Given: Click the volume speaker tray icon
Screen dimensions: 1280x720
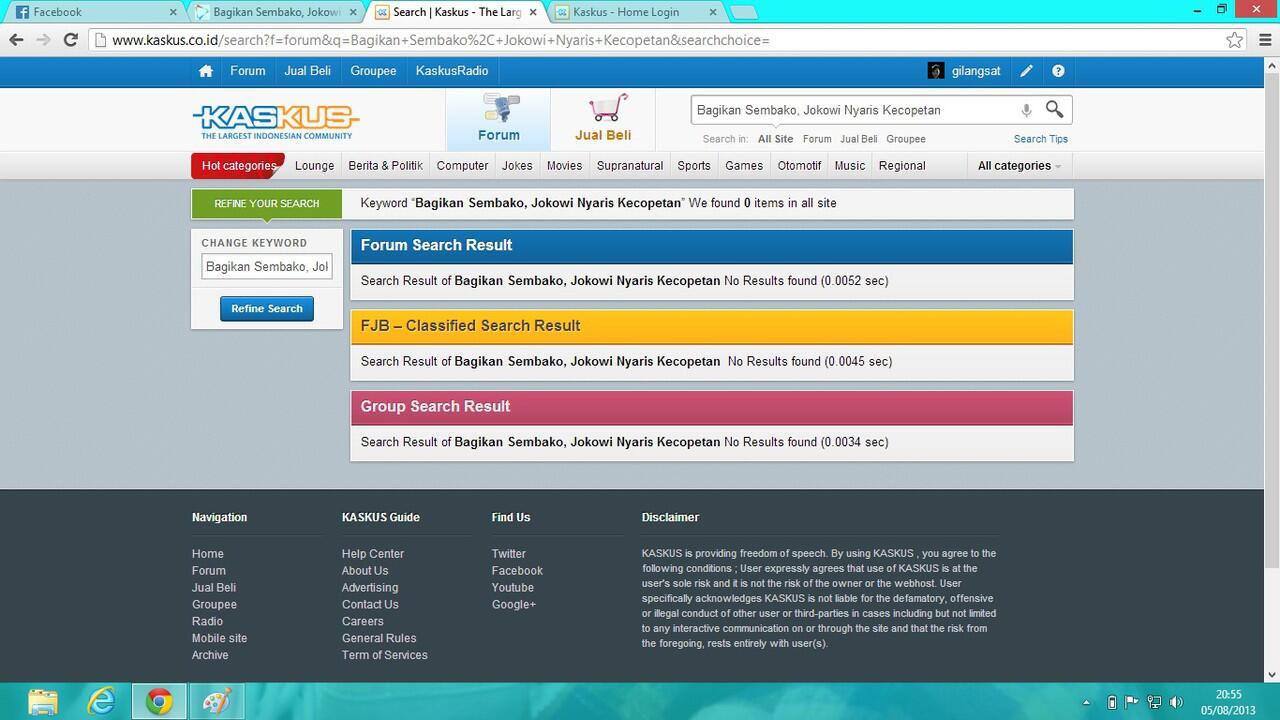Looking at the screenshot, I should [1176, 702].
